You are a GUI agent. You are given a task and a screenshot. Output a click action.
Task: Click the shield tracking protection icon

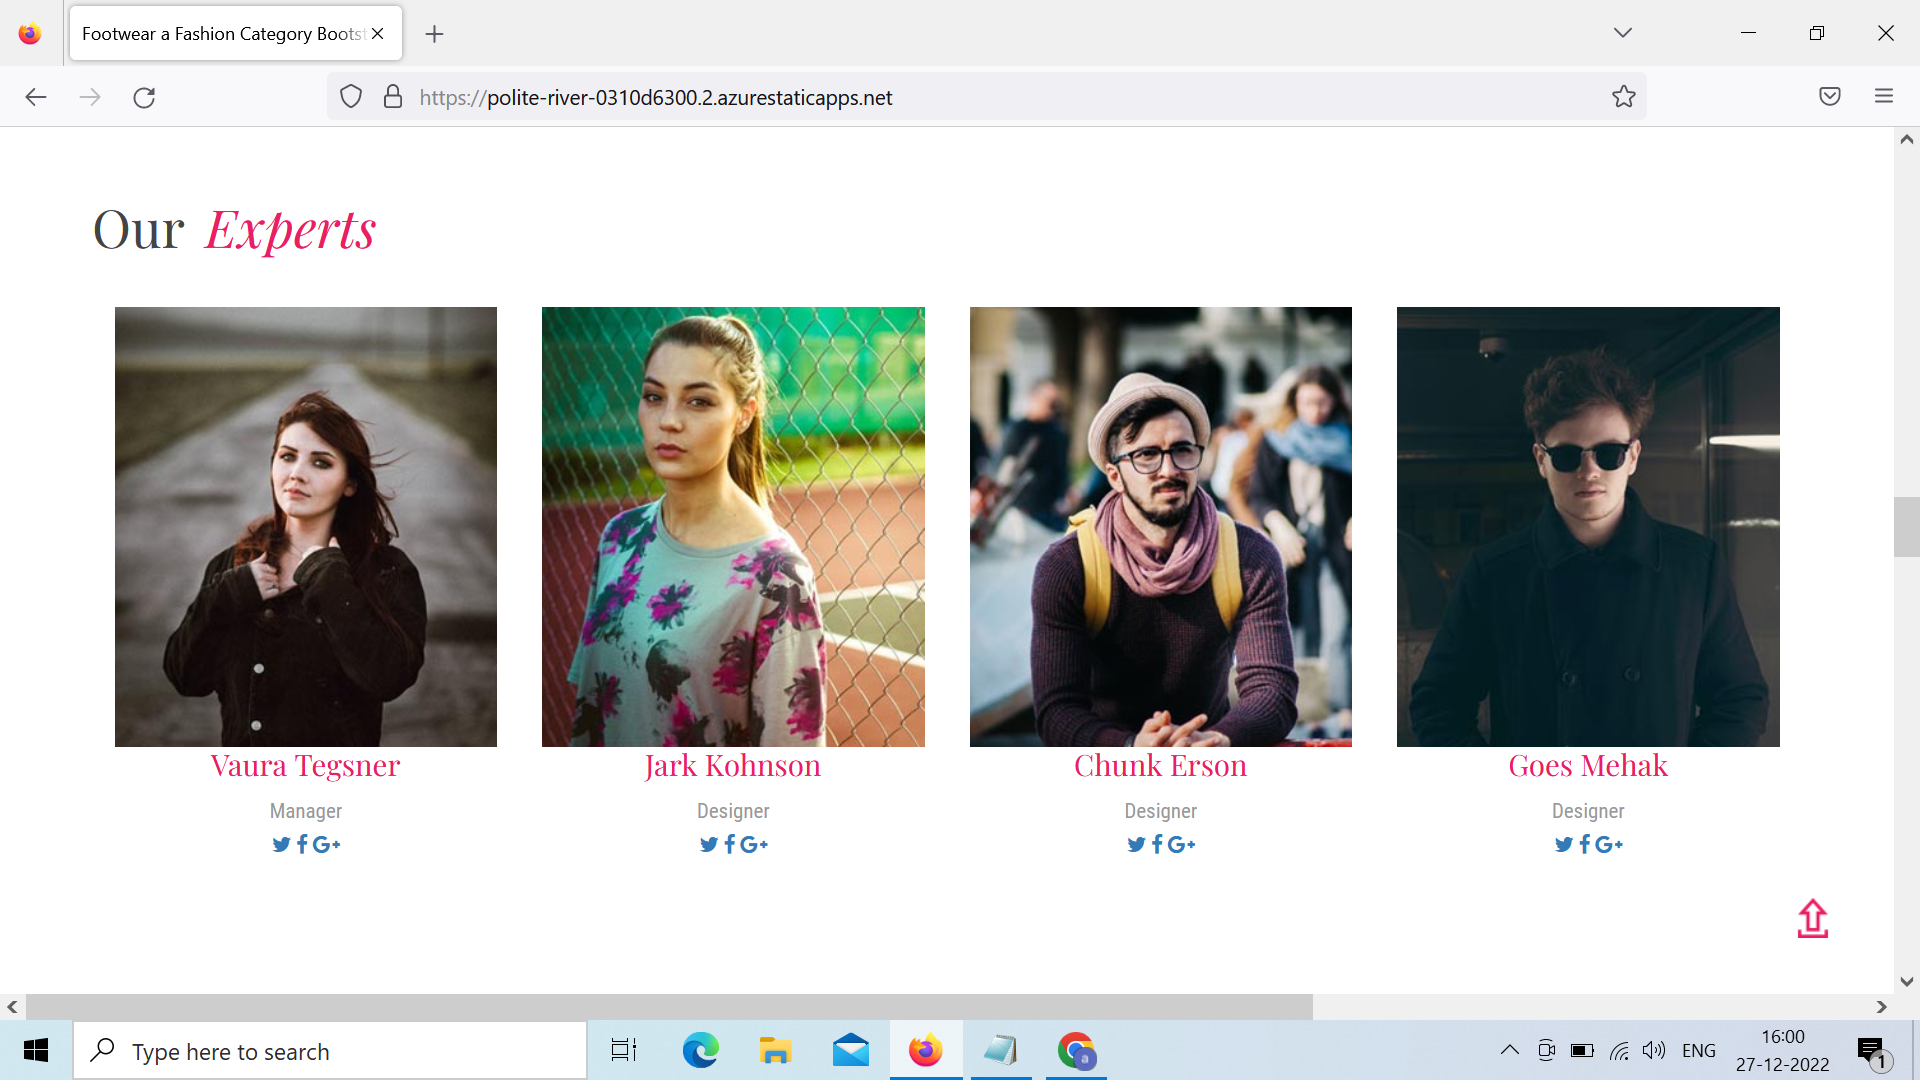(351, 97)
